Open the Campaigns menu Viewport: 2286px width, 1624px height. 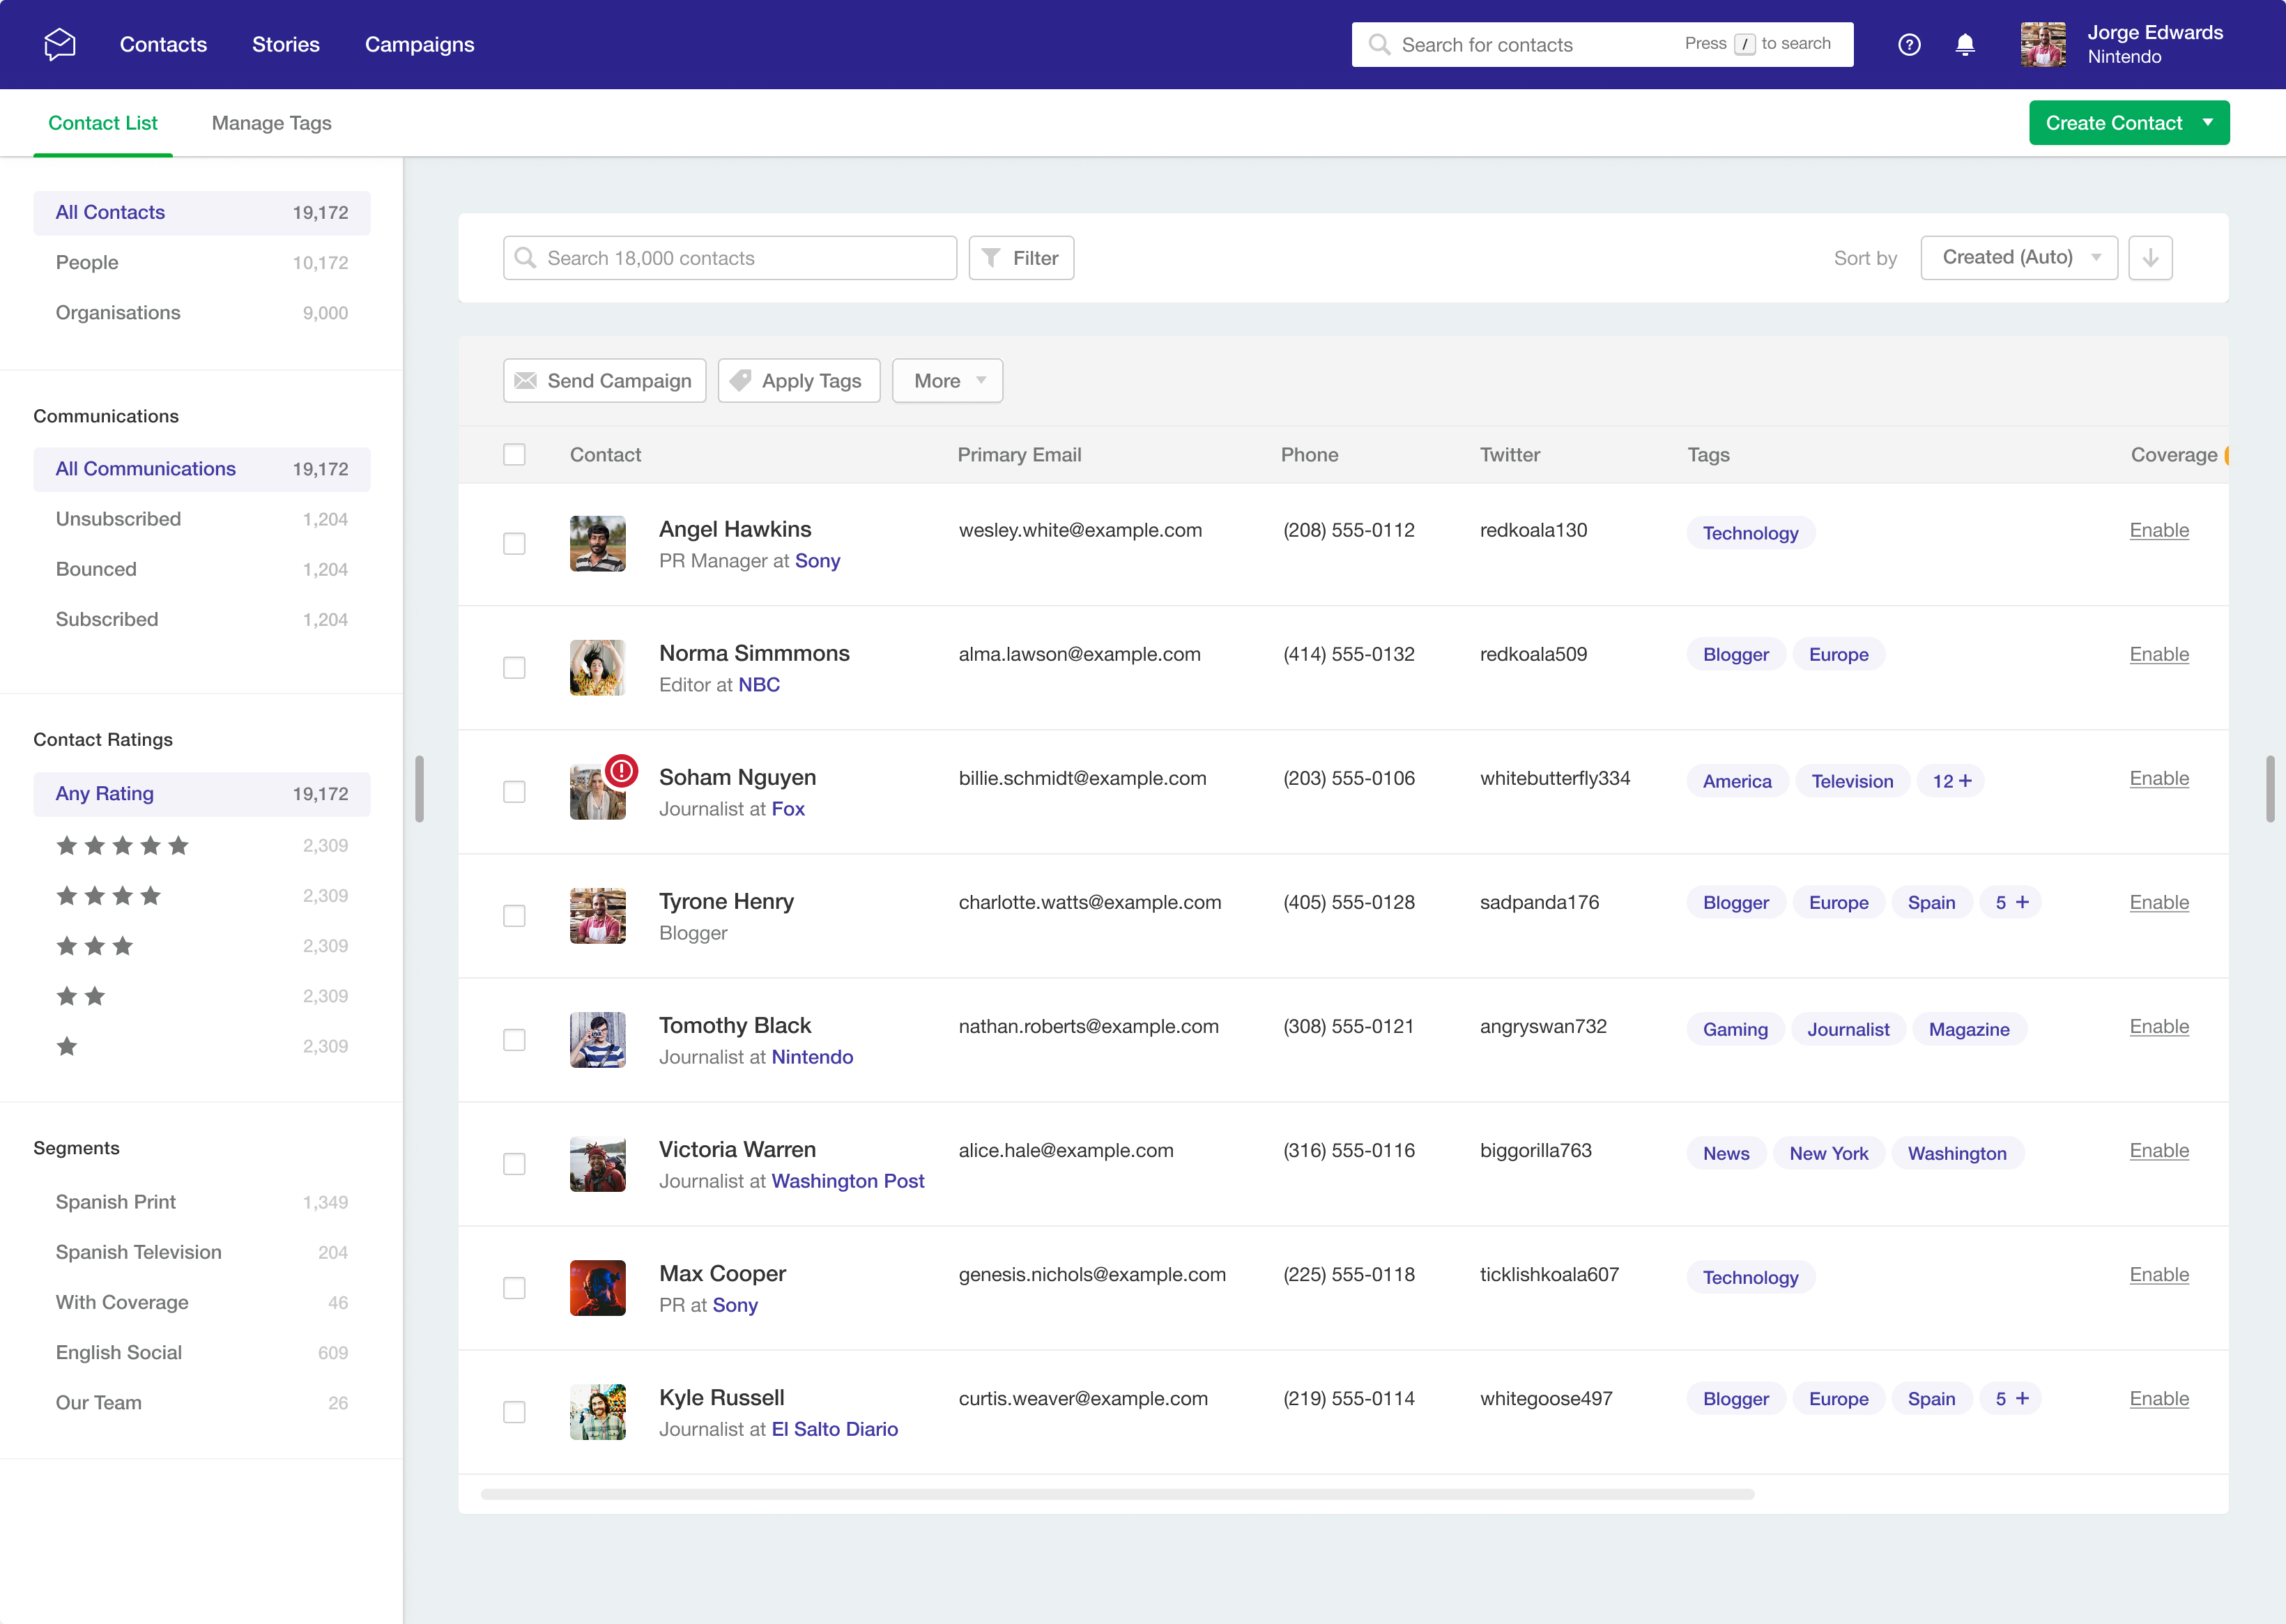419,44
